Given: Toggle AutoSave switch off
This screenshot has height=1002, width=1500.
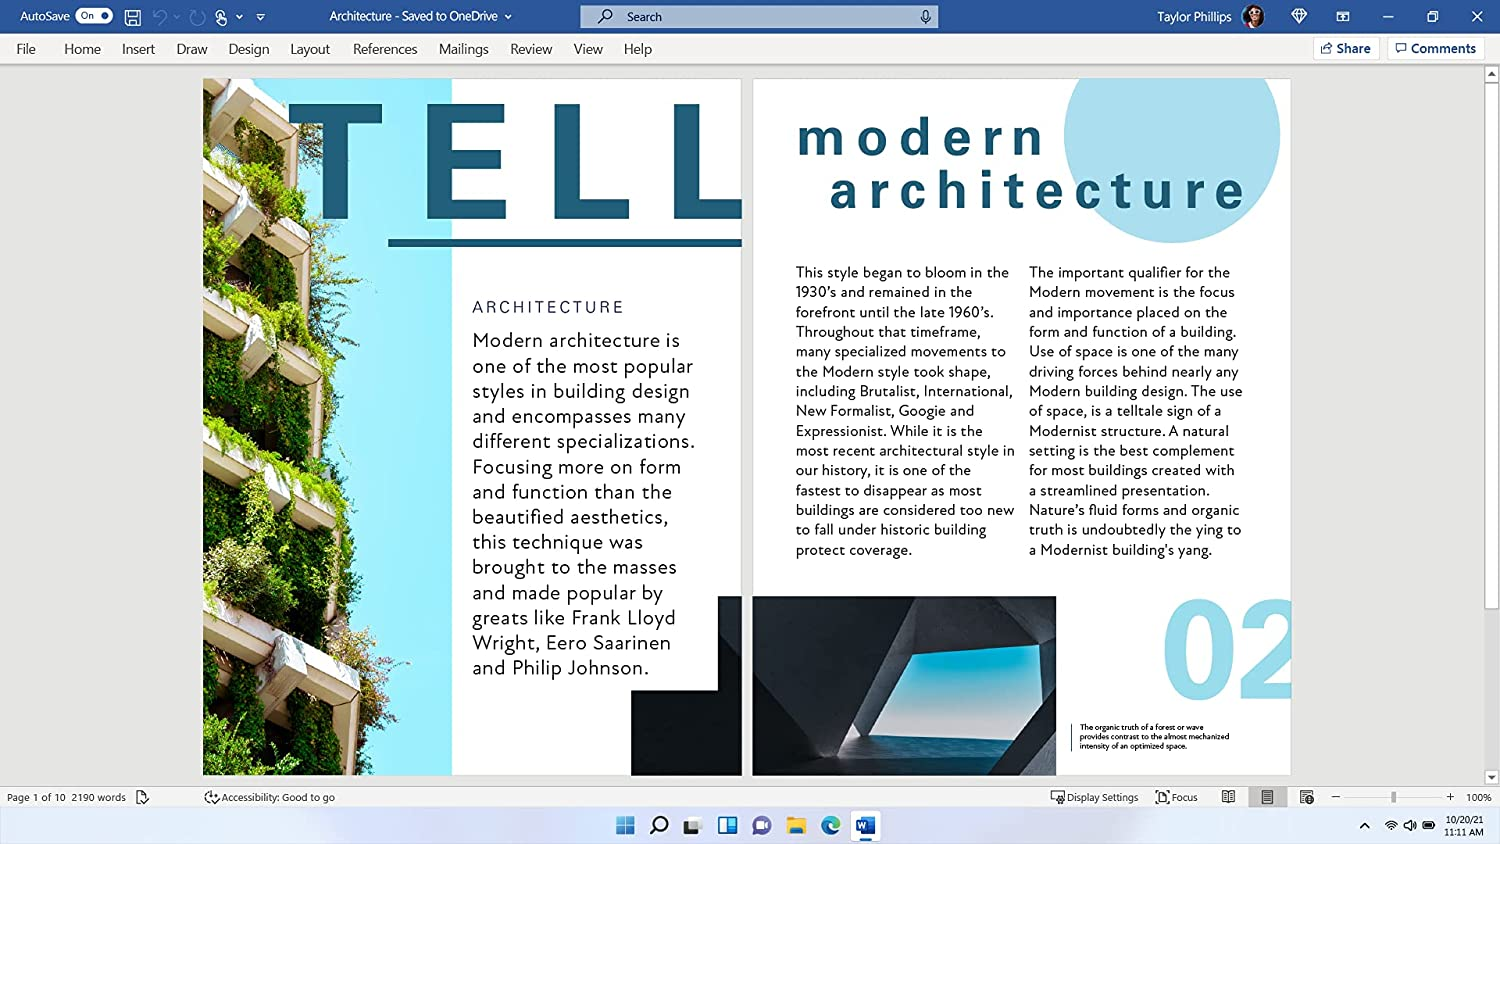Looking at the screenshot, I should [x=94, y=16].
